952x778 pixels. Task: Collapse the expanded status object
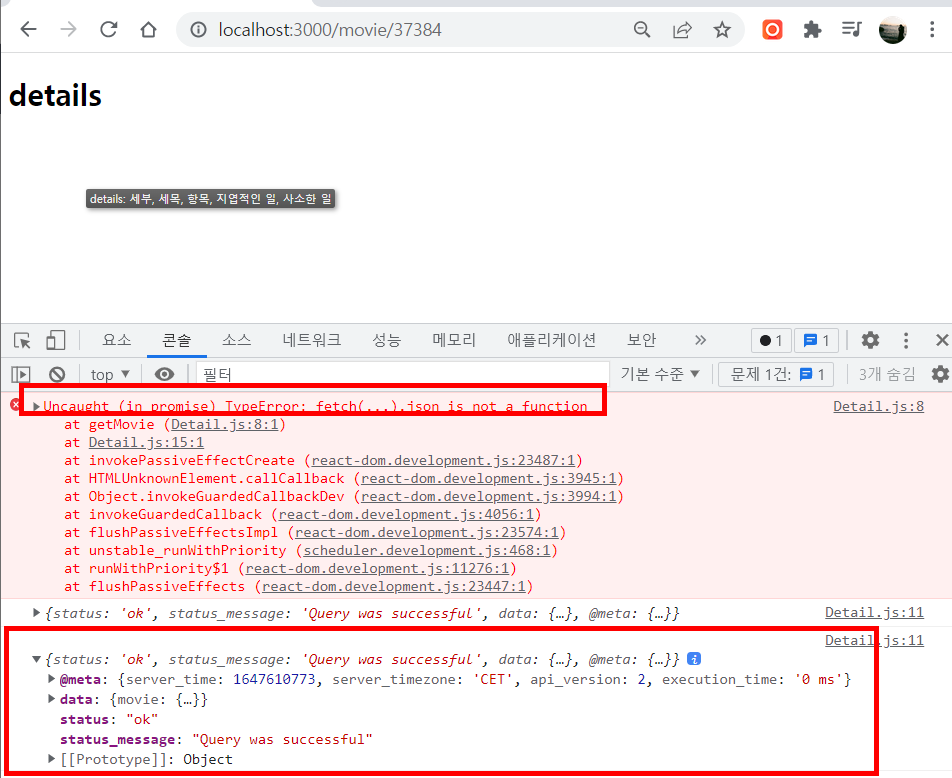[x=36, y=659]
